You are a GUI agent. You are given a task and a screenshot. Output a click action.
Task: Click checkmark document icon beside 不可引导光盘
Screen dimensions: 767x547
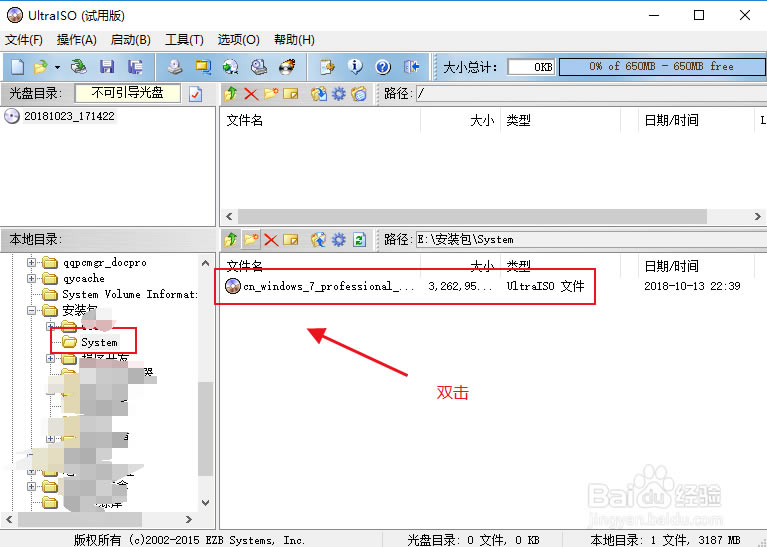195,93
